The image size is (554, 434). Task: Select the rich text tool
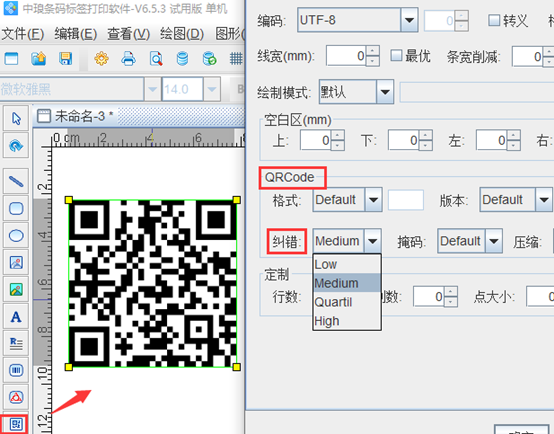point(16,343)
